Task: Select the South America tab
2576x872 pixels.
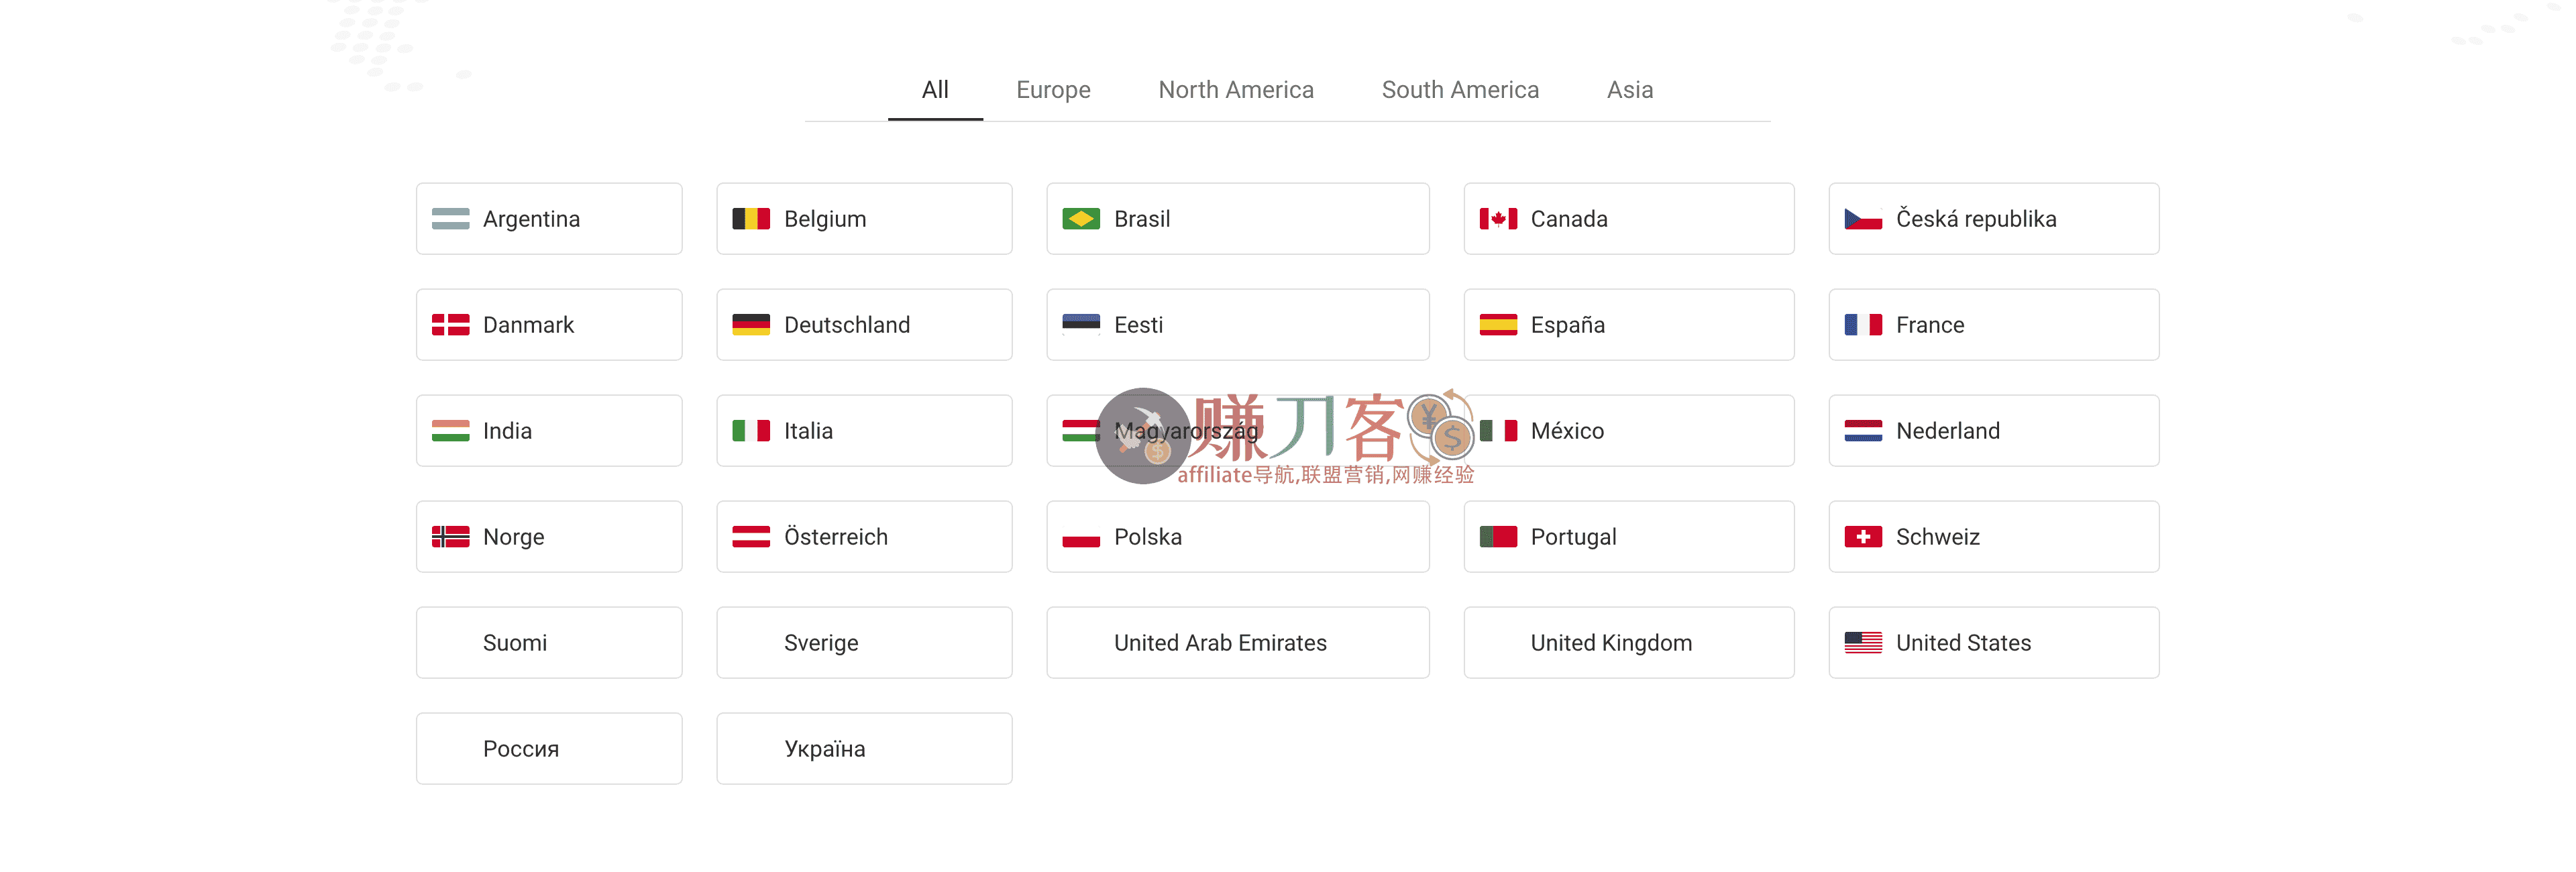Action: point(1460,90)
